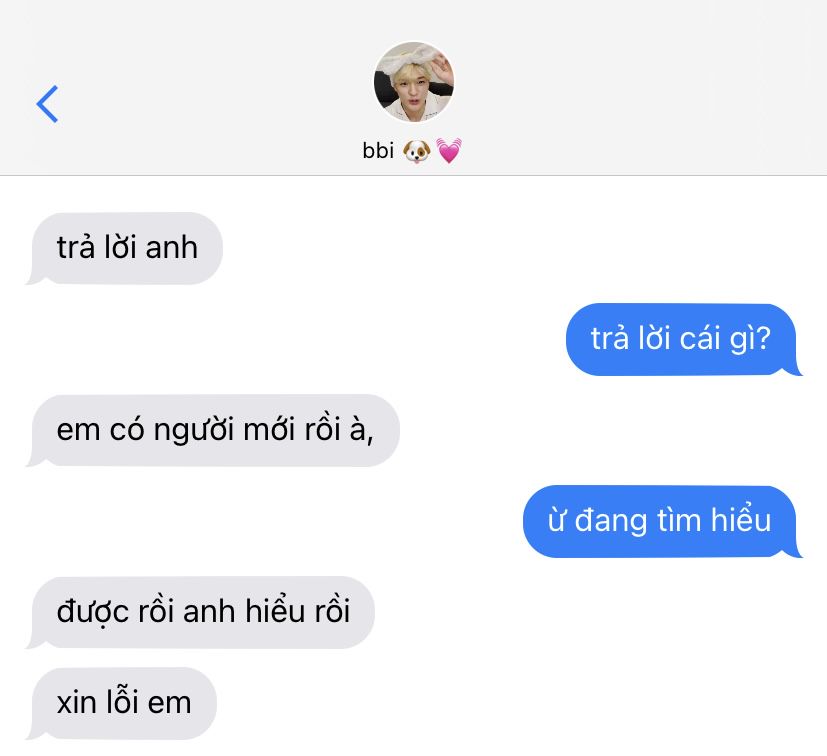Tap the blue back chevron

(x=47, y=104)
